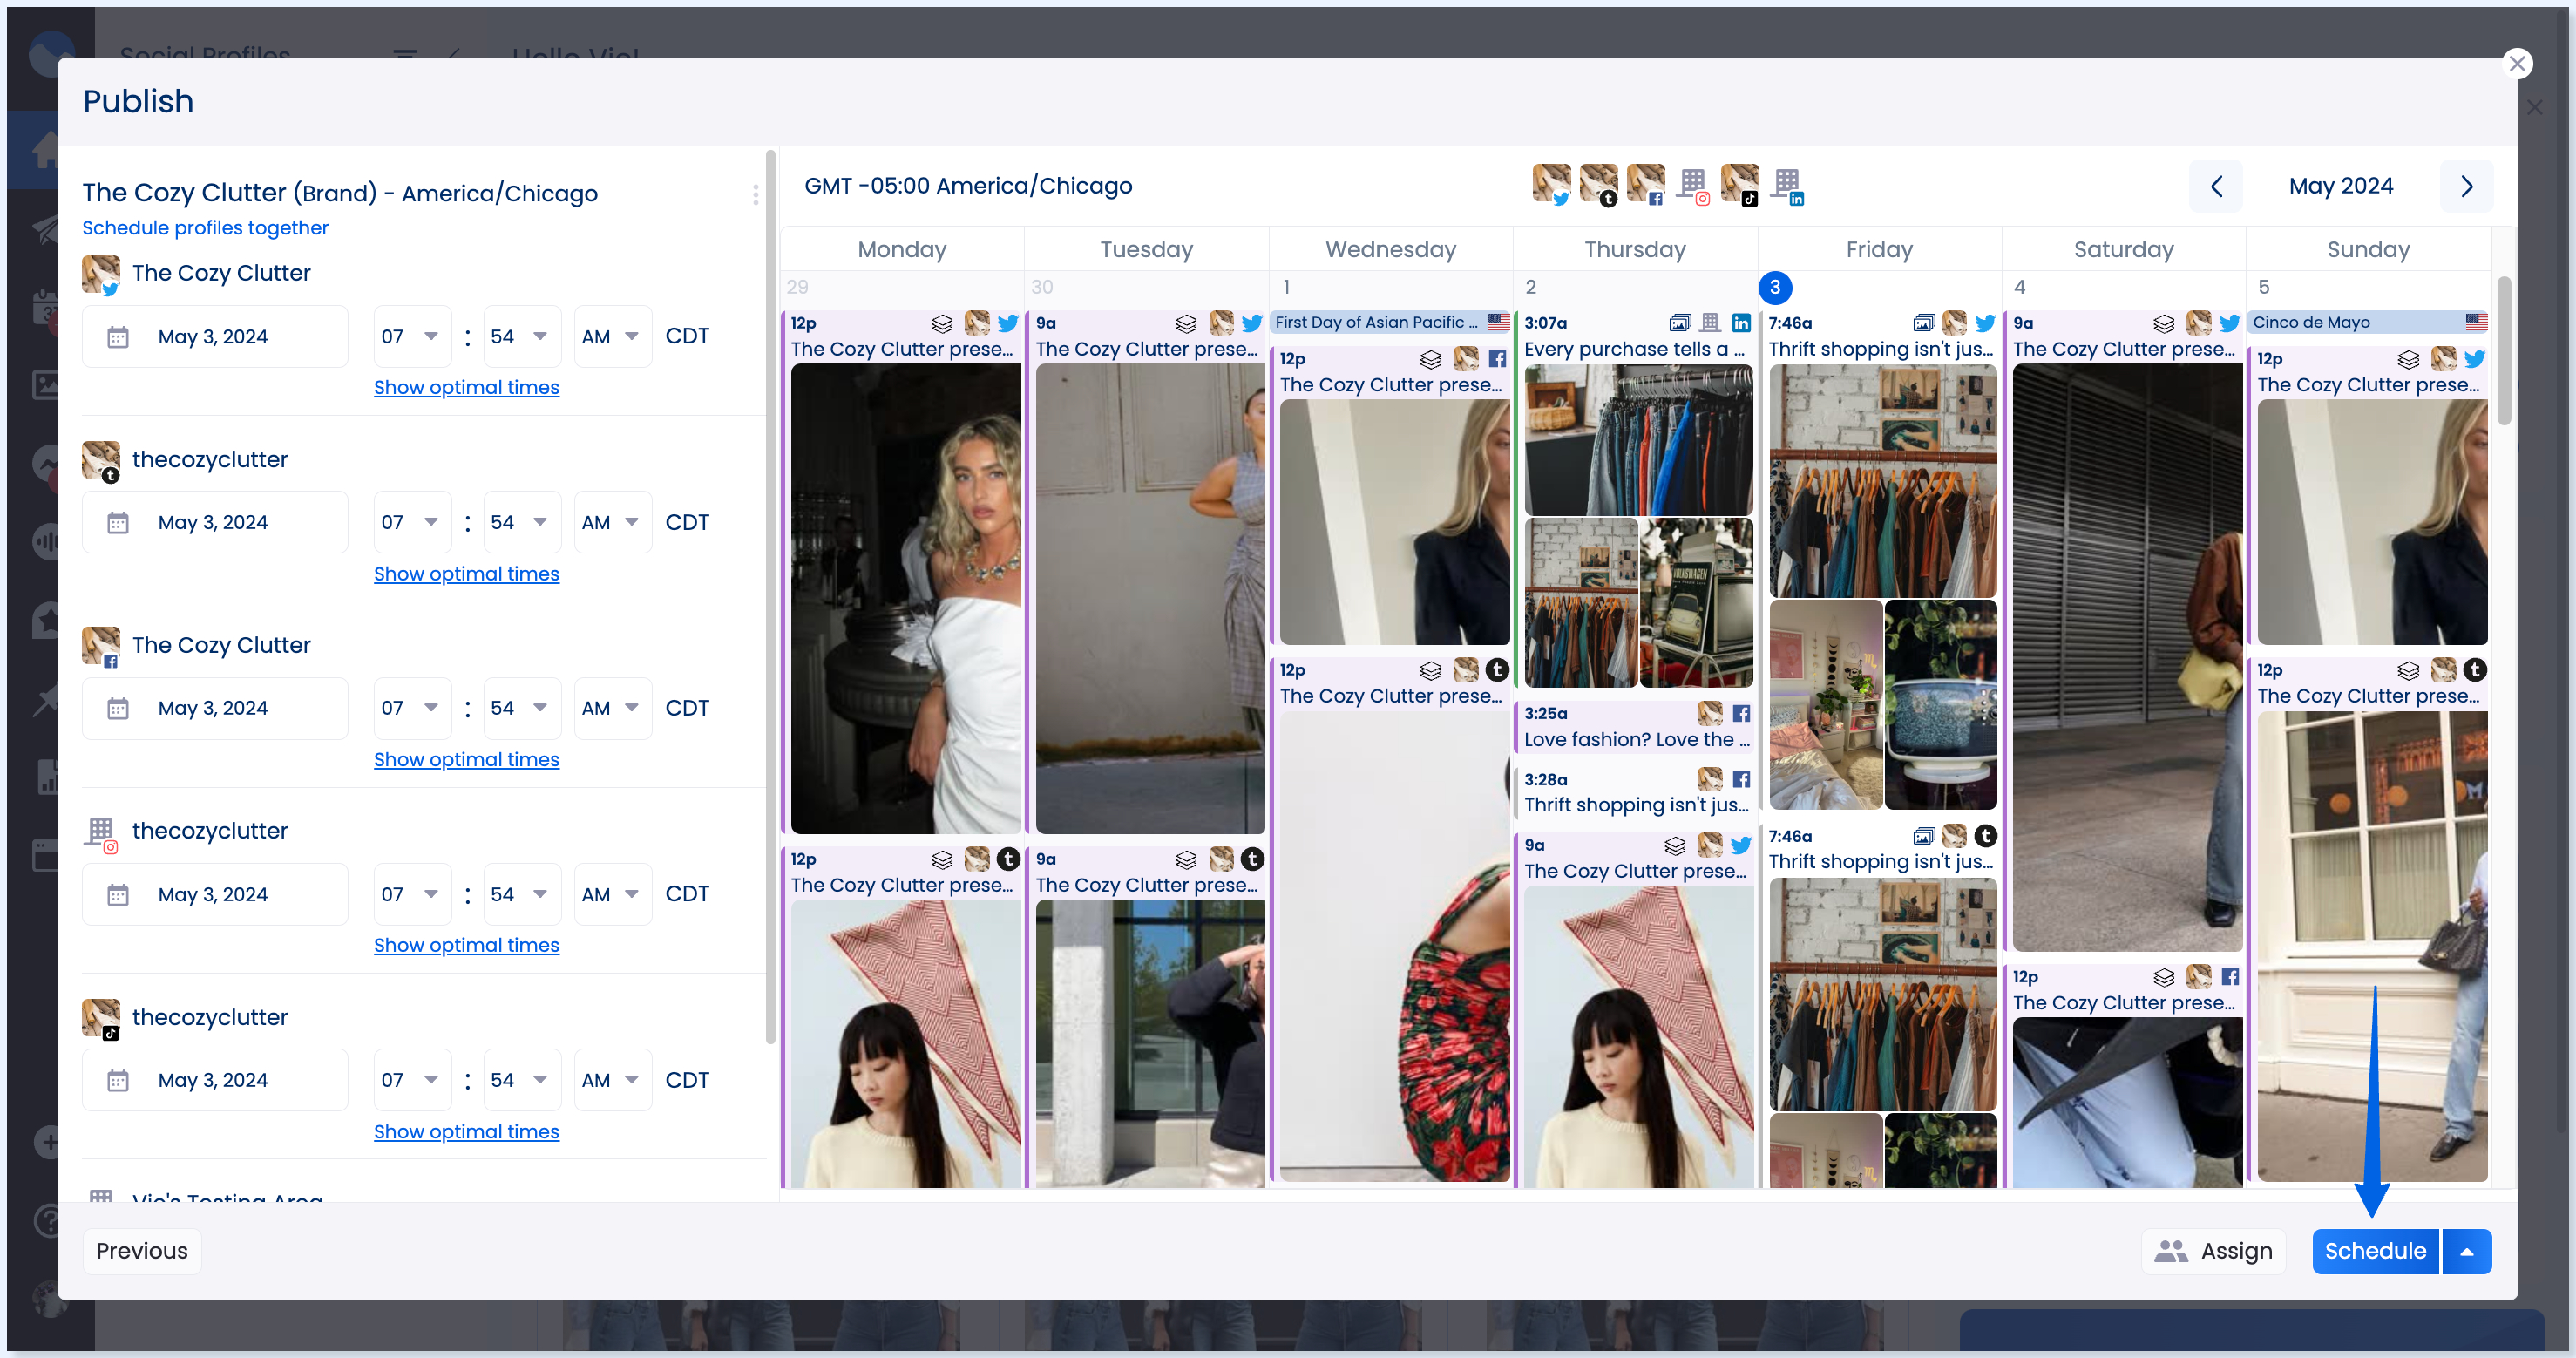This screenshot has width=2576, height=1358.
Task: Click the stack icon on Monday 12p Twitter post
Action: coord(942,323)
